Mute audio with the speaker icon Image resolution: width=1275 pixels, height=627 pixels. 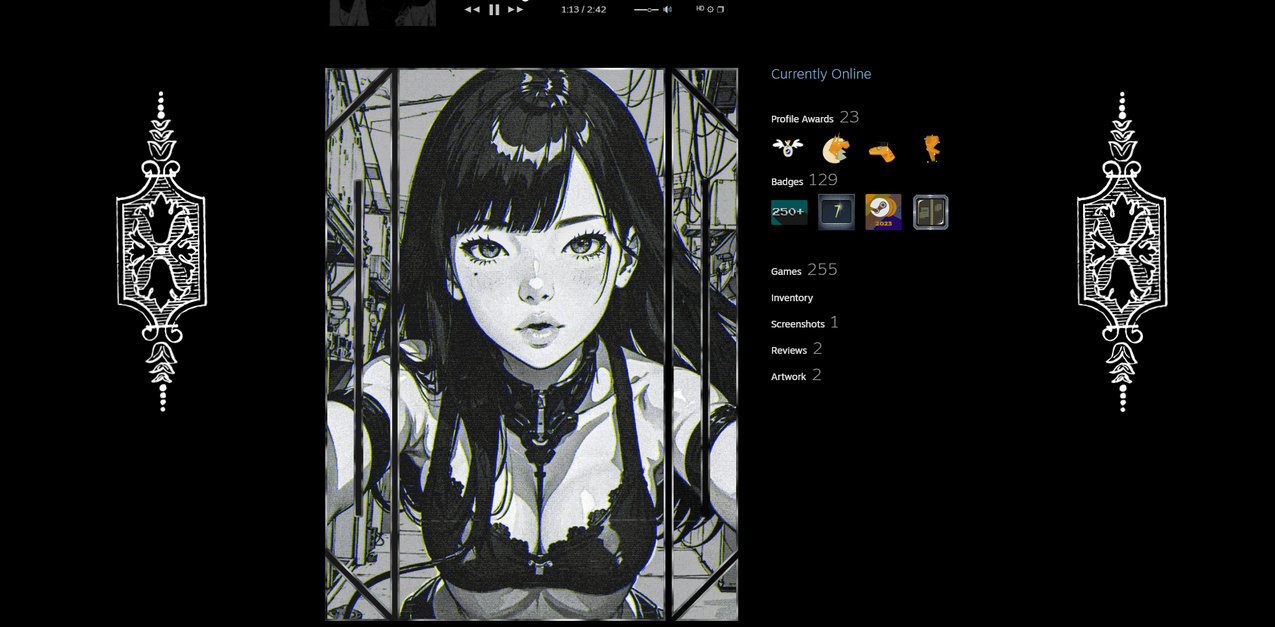point(667,9)
